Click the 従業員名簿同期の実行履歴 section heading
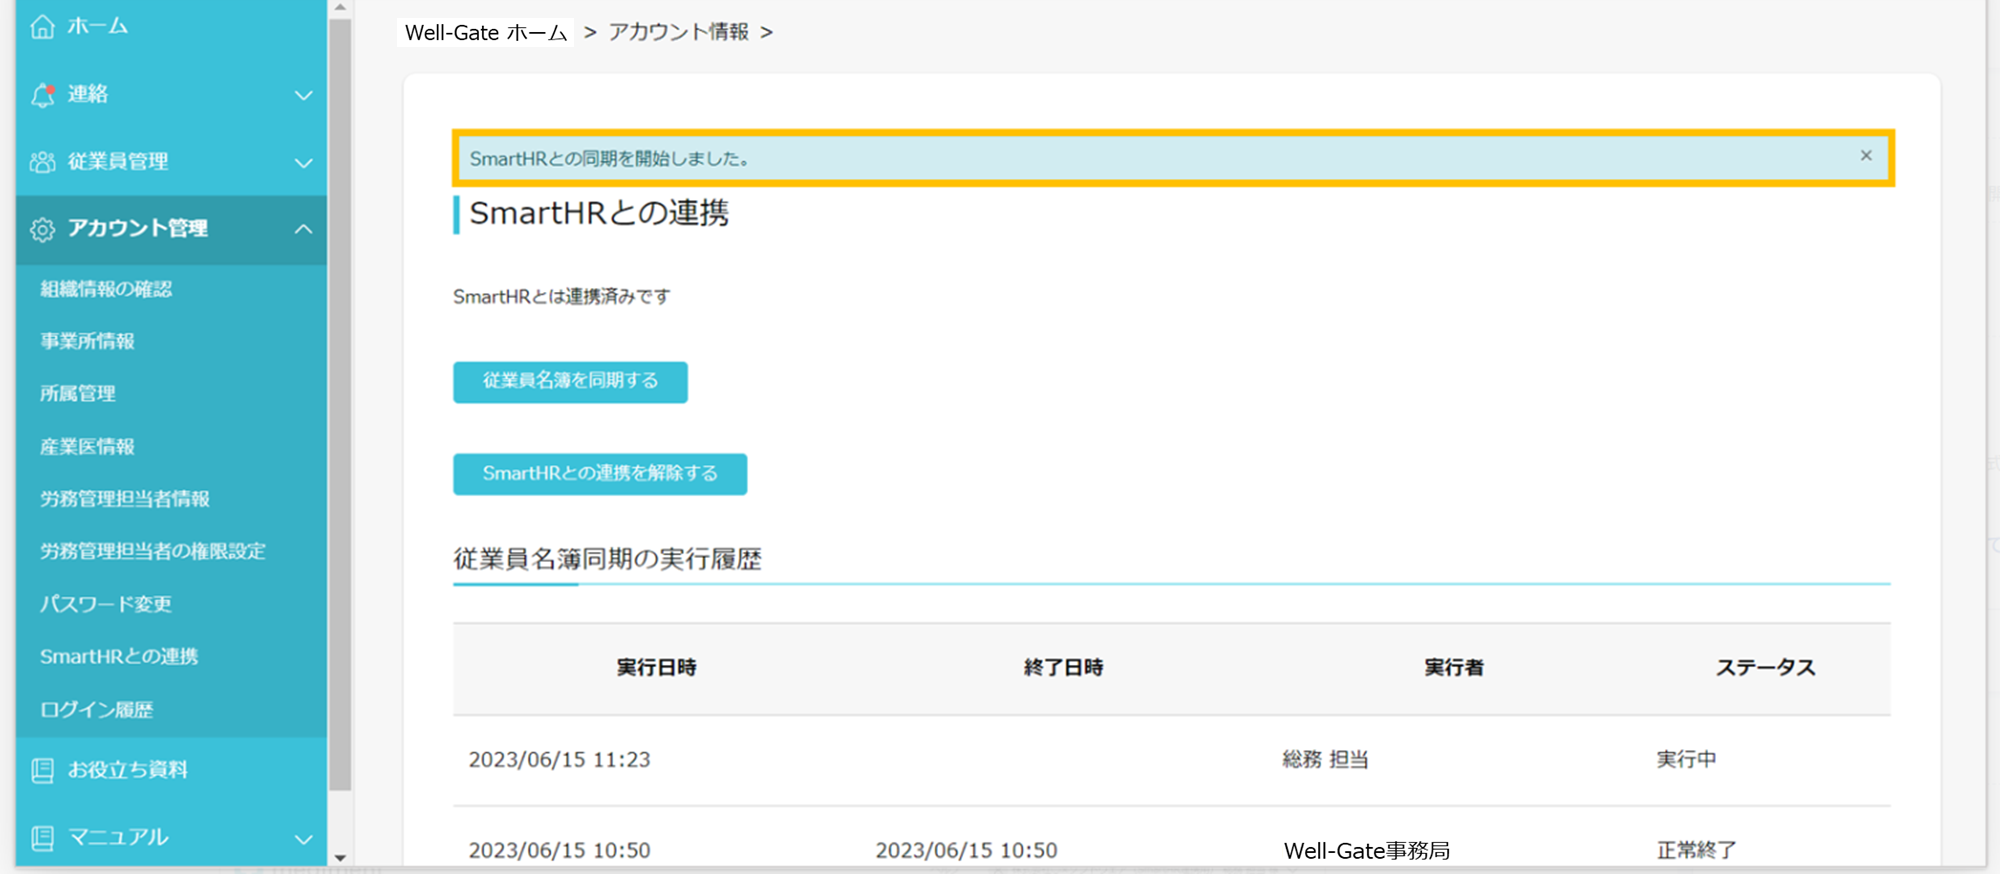Image resolution: width=2000 pixels, height=874 pixels. [608, 559]
